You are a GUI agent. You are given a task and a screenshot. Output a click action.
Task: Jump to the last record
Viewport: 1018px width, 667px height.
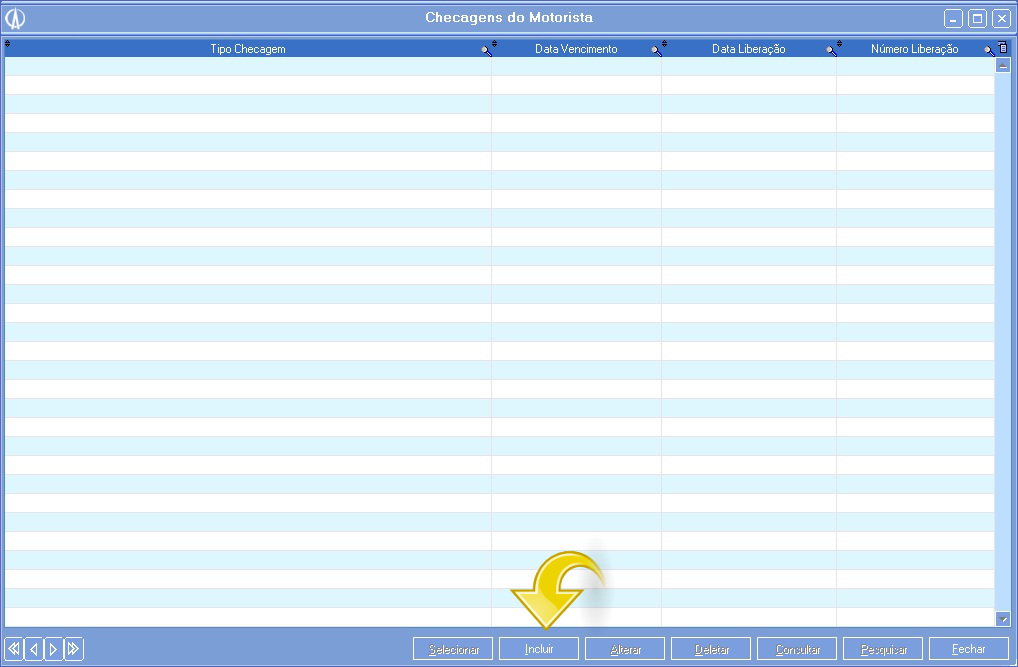pyautogui.click(x=73, y=649)
